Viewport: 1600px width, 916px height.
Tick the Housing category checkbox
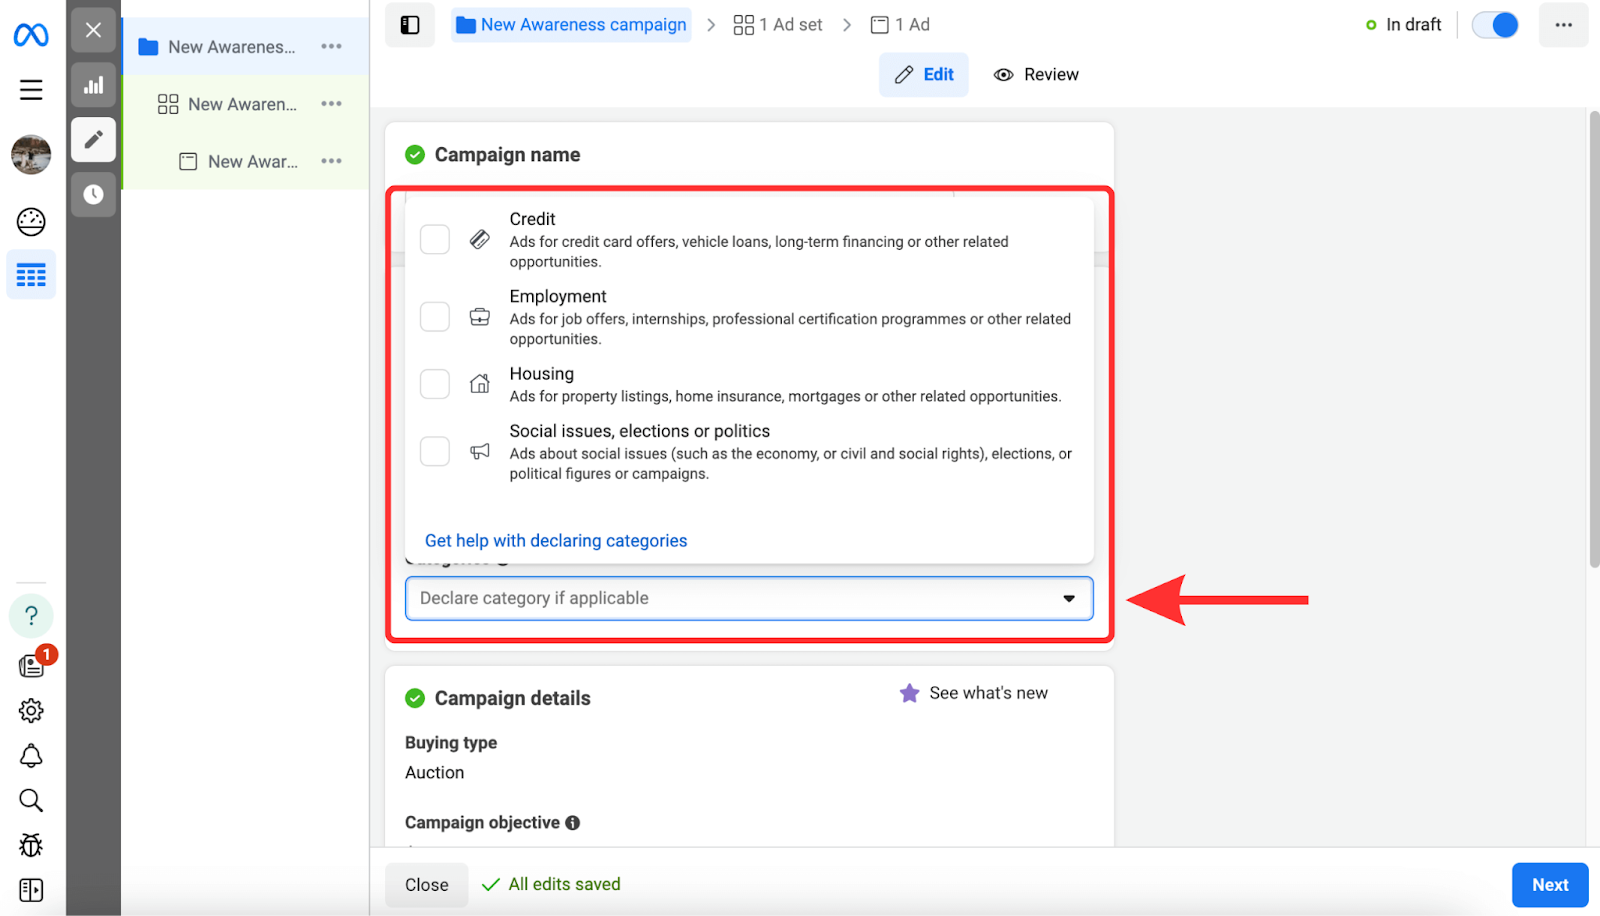coord(435,384)
